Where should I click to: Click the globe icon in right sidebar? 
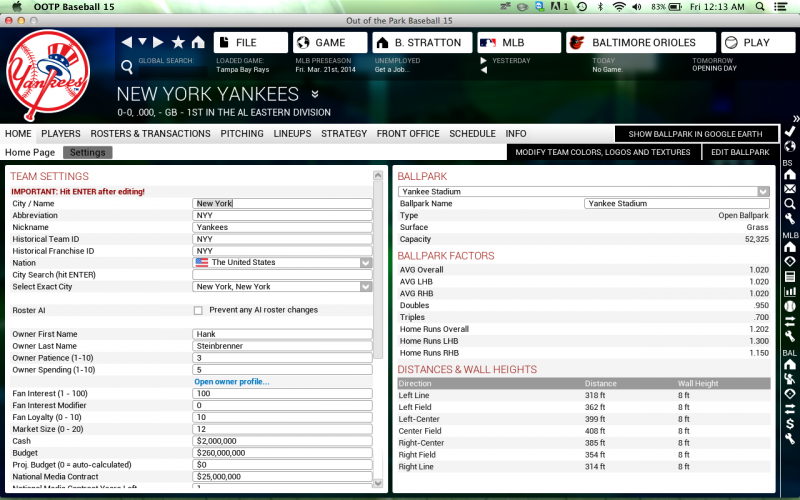coord(789,147)
